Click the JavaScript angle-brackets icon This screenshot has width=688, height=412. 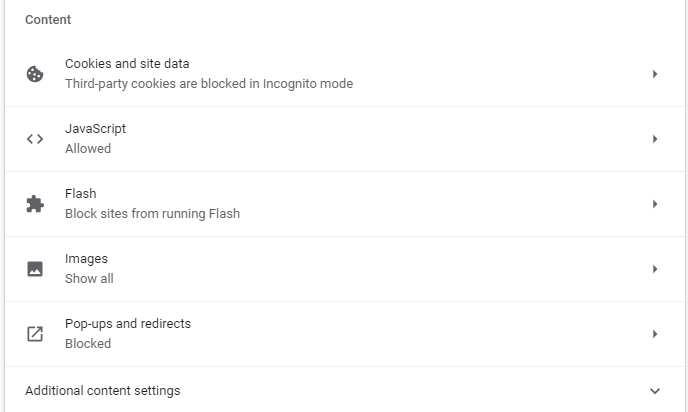35,139
